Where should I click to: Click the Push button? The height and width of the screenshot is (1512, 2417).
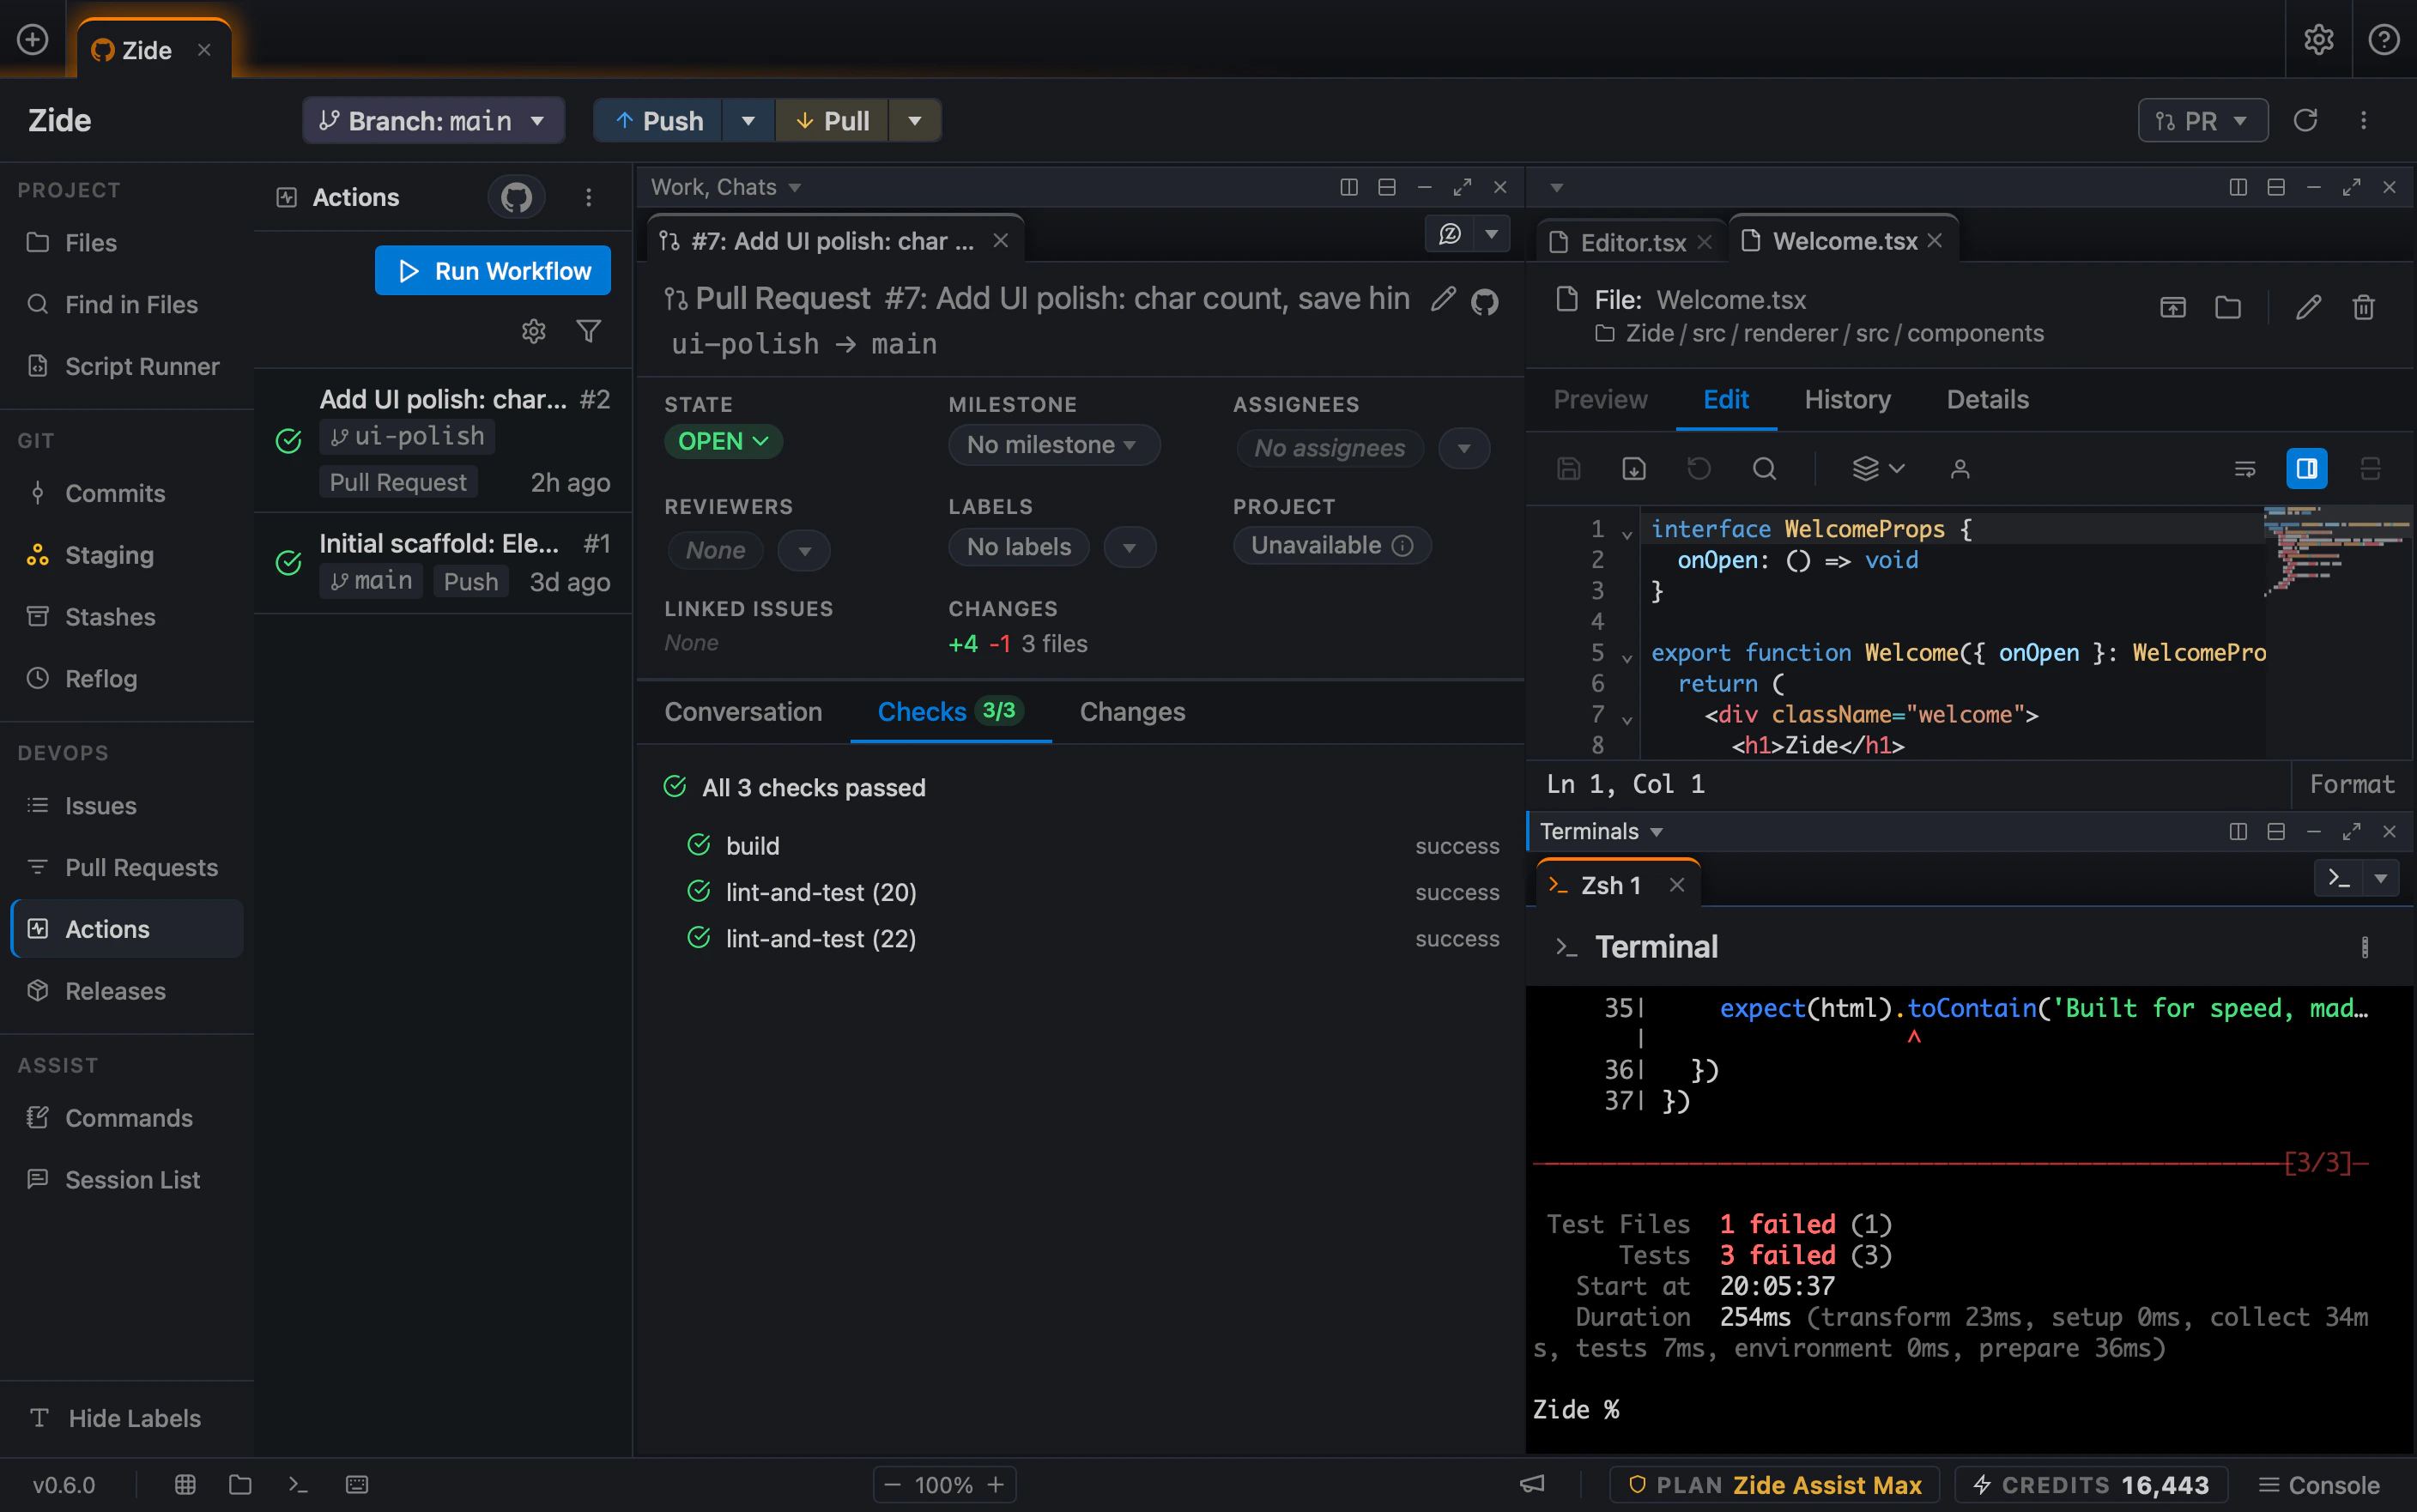coord(658,120)
